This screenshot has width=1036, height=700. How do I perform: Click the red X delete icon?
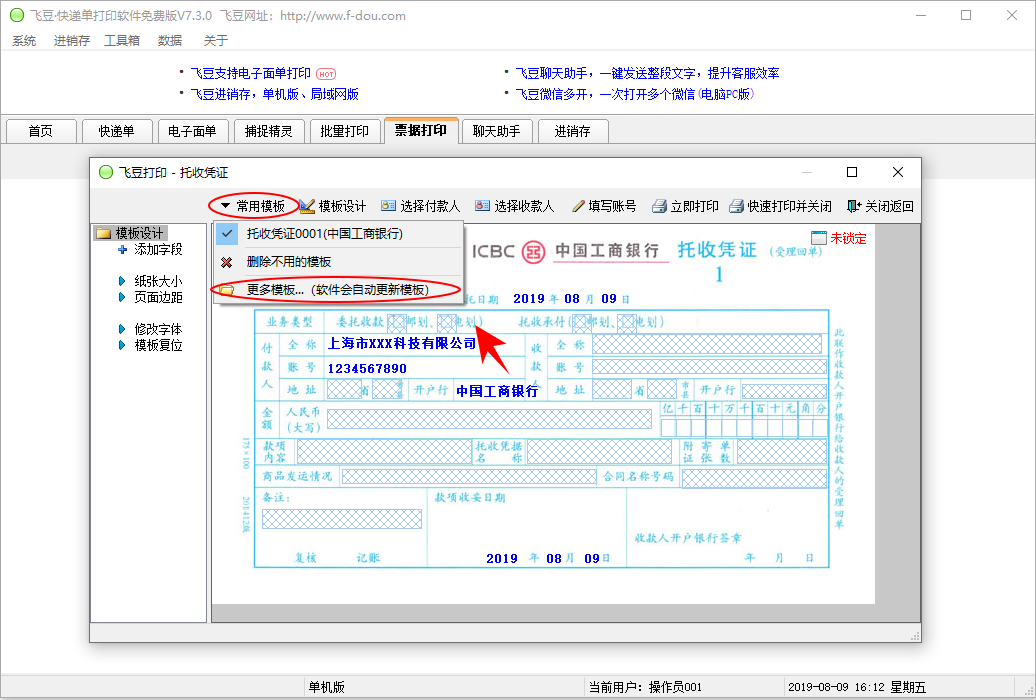click(227, 262)
